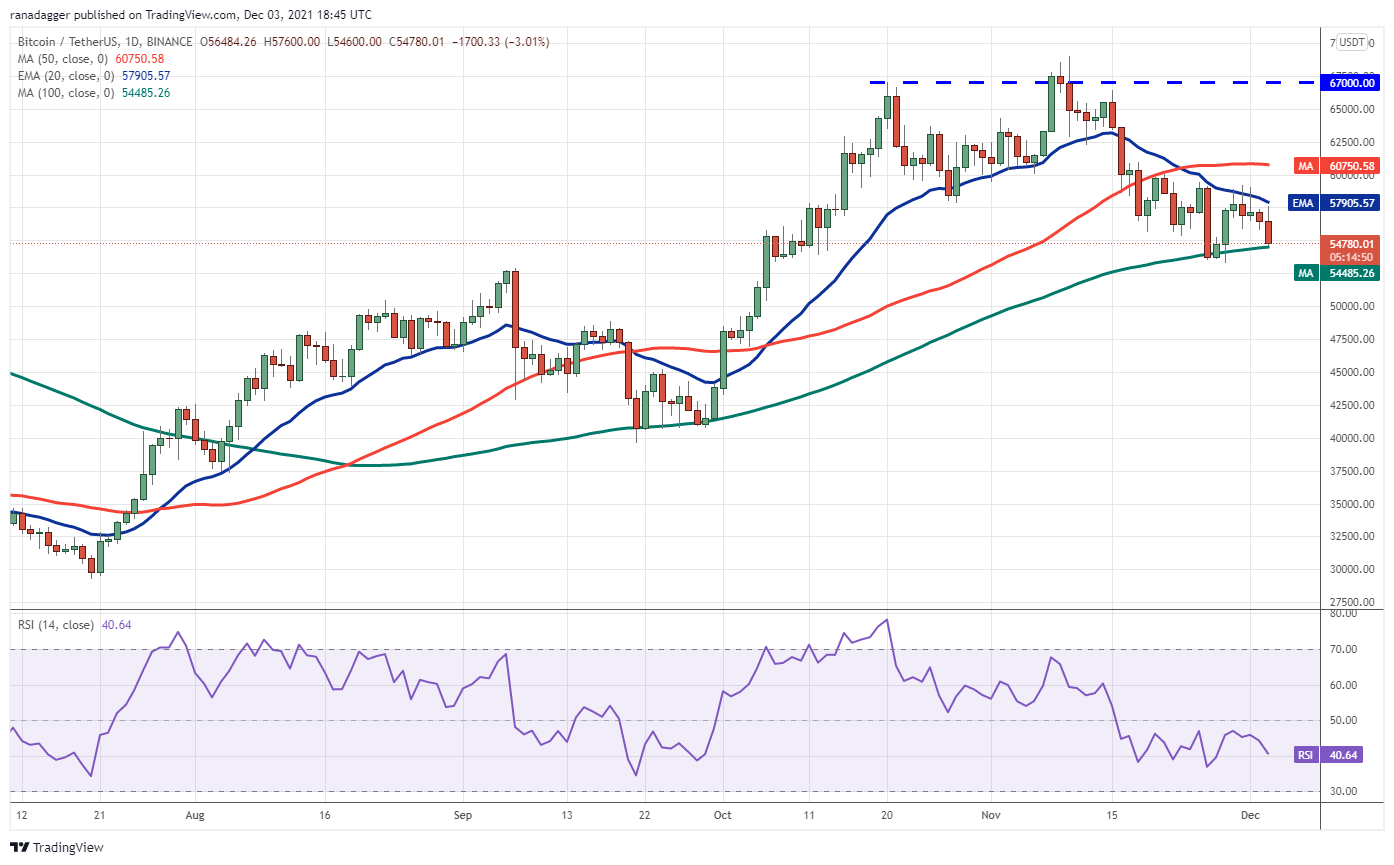This screenshot has width=1394, height=865.
Task: Click the USDT currency label on price axis
Action: click(1352, 43)
